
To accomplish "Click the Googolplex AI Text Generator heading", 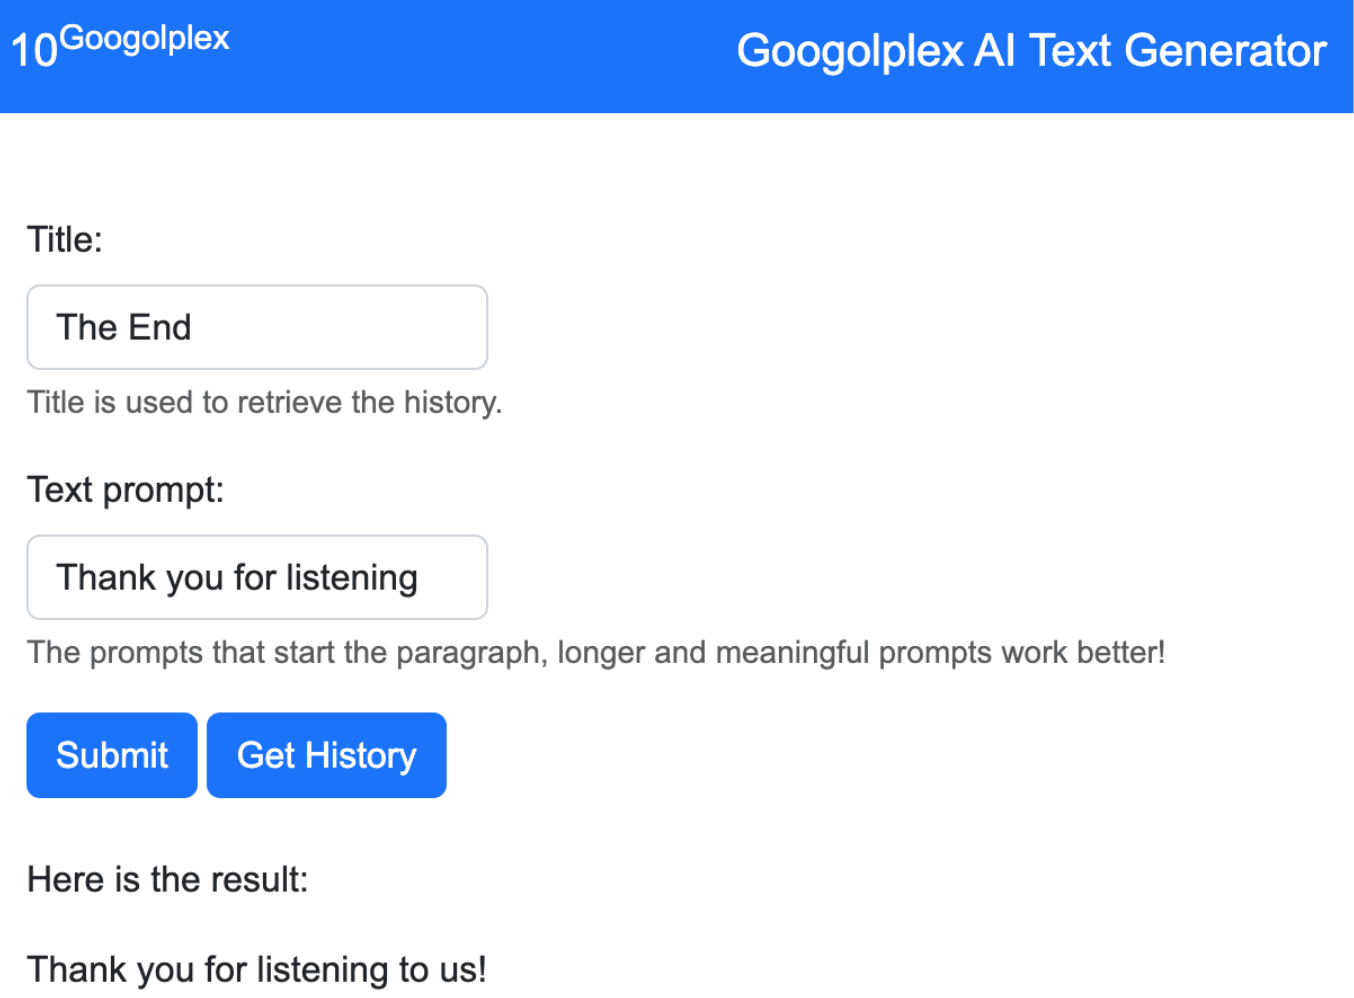I will pos(1031,51).
